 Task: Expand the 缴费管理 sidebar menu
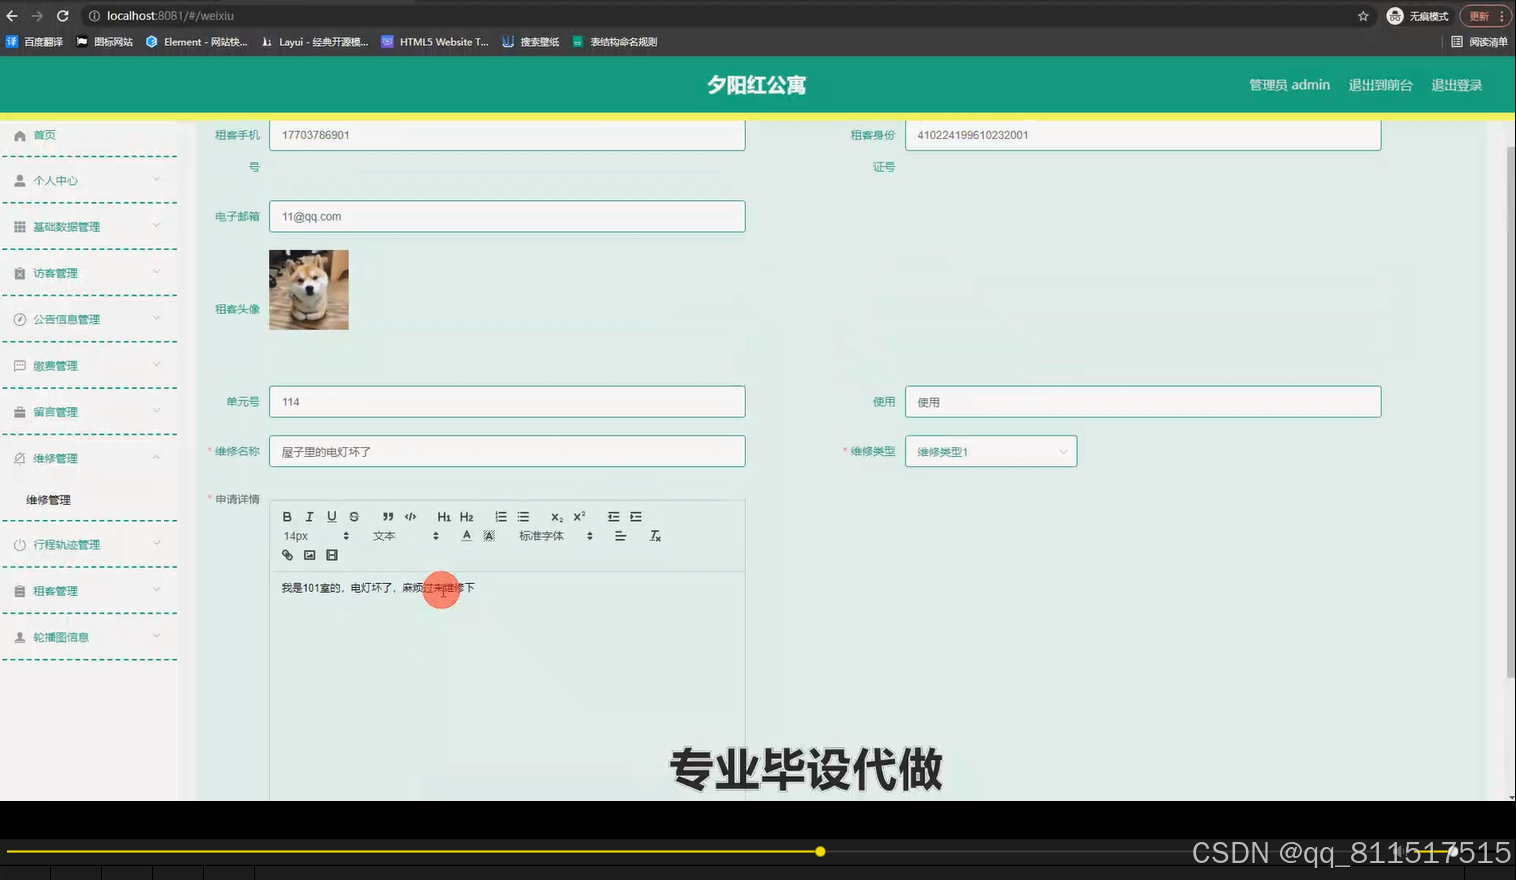click(x=89, y=366)
